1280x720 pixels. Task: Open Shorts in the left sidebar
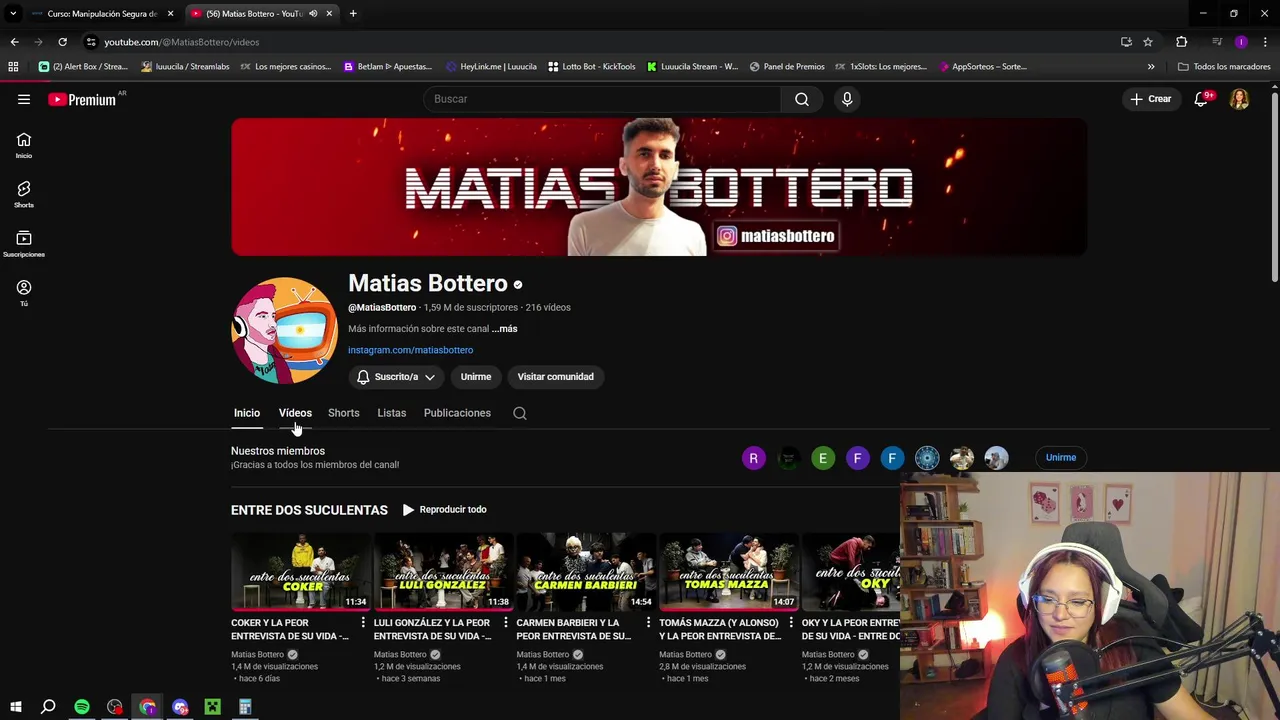coord(24,195)
